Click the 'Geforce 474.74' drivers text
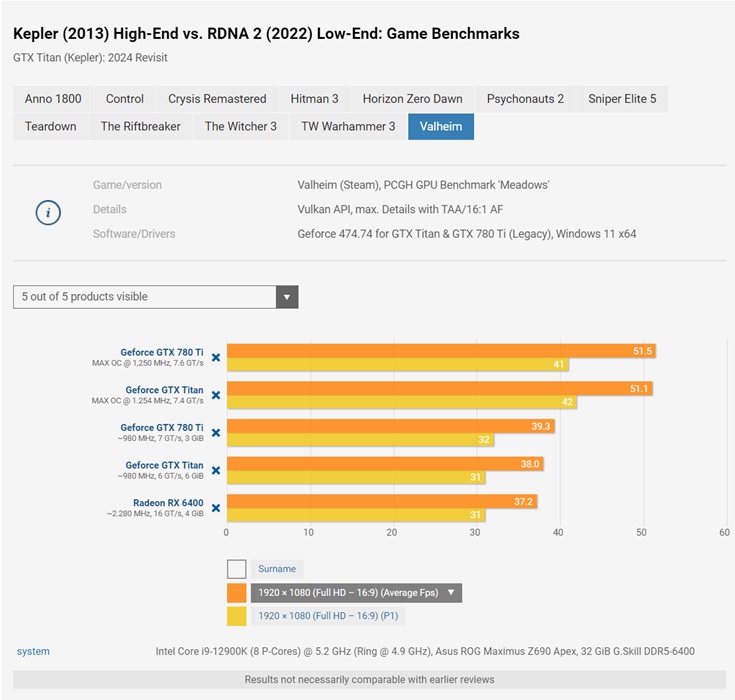This screenshot has height=700, width=735. 467,233
